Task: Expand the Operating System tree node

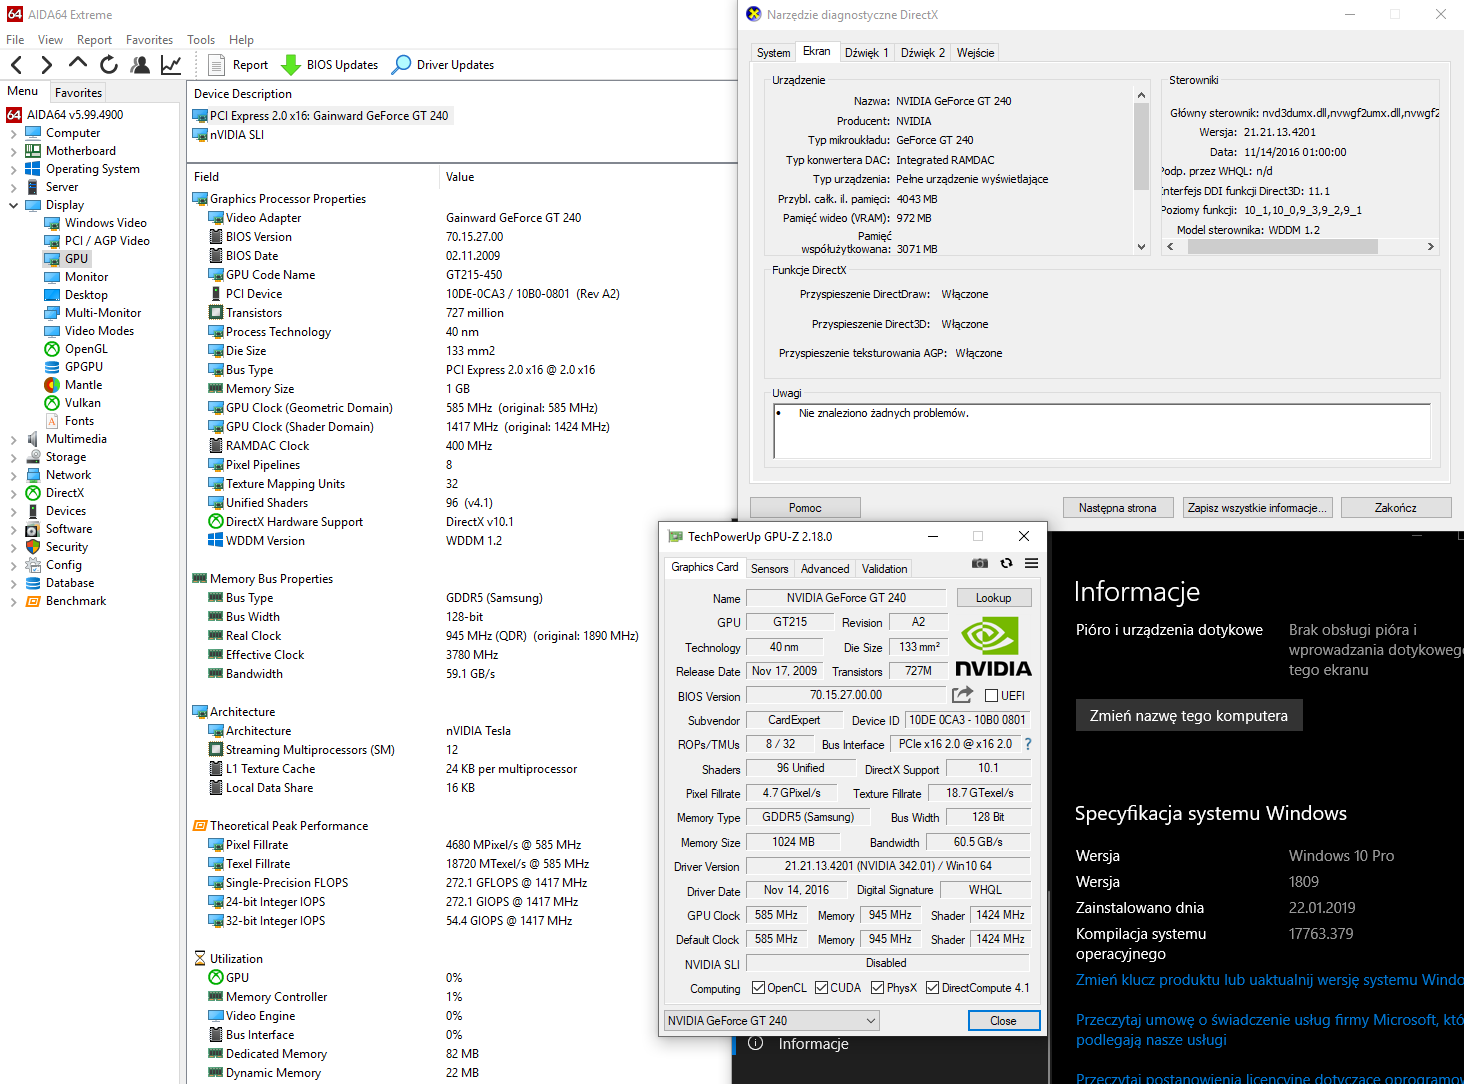Action: 13,169
